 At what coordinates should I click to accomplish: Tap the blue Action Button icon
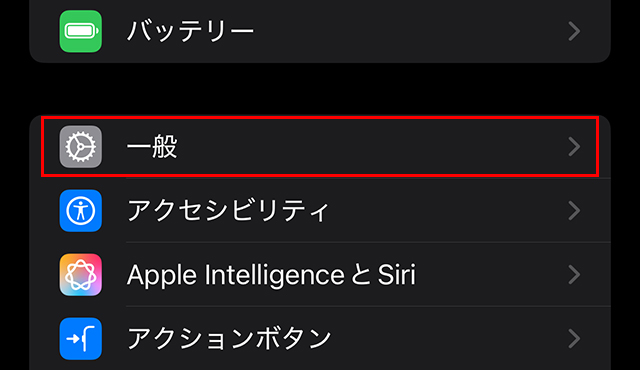point(80,339)
